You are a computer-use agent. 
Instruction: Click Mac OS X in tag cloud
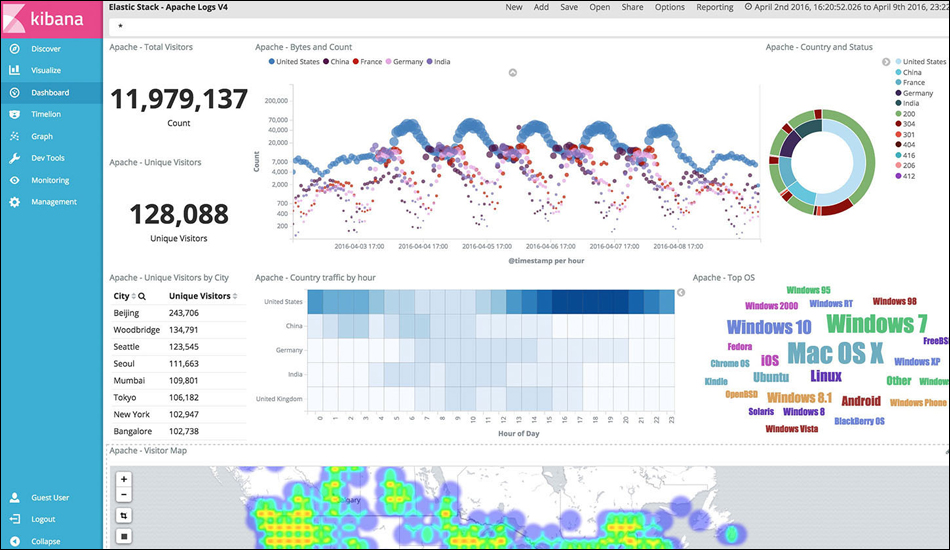(x=835, y=353)
